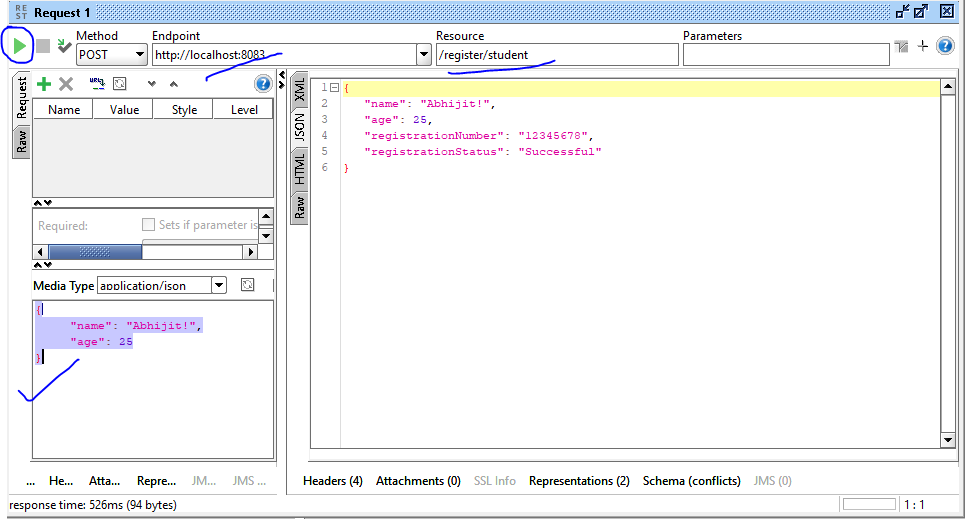
Task: Click the parameter details horizontal scrollbar thumb
Action: pyautogui.click(x=94, y=252)
